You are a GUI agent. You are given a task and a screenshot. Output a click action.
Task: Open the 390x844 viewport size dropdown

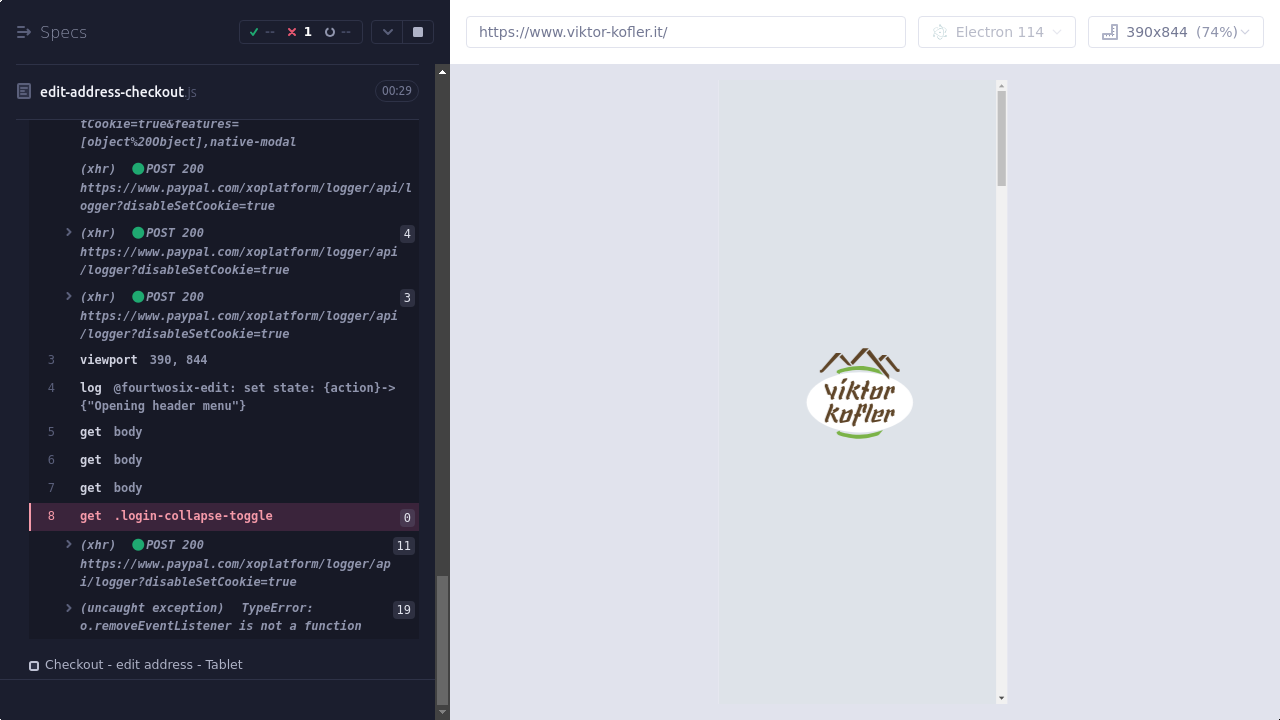[x=1175, y=32]
